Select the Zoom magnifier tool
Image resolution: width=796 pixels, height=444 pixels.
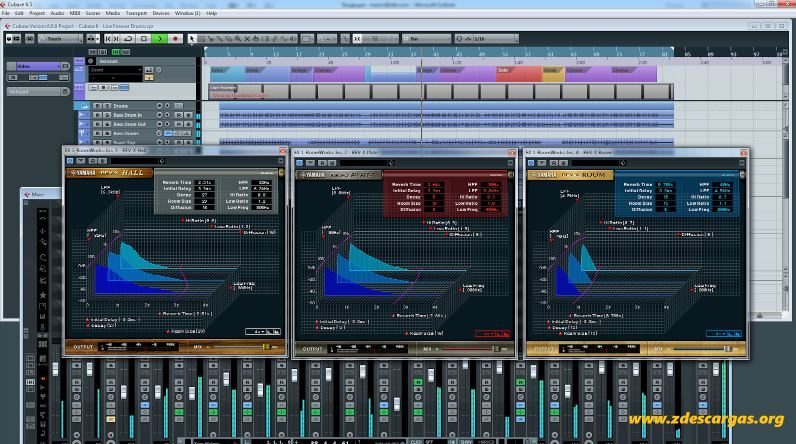point(238,39)
